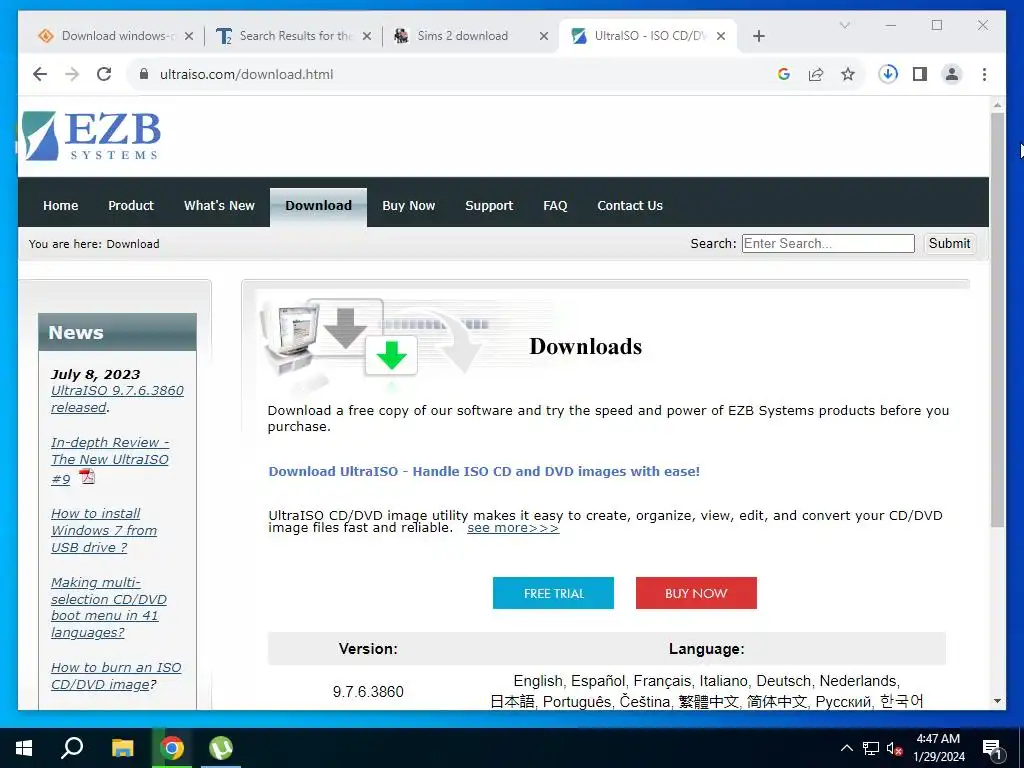Open Windows search from the taskbar
Screen dimensions: 1024x768
click(x=72, y=748)
